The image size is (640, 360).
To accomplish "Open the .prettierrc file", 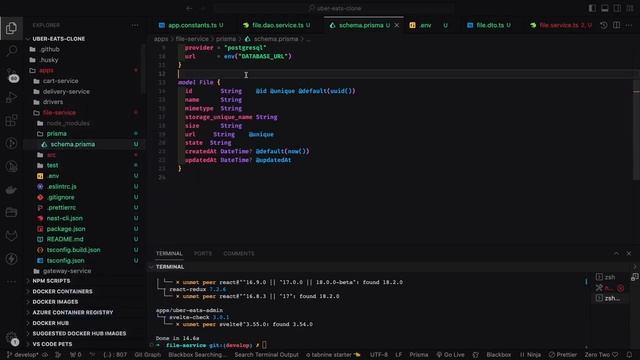I will coord(61,208).
